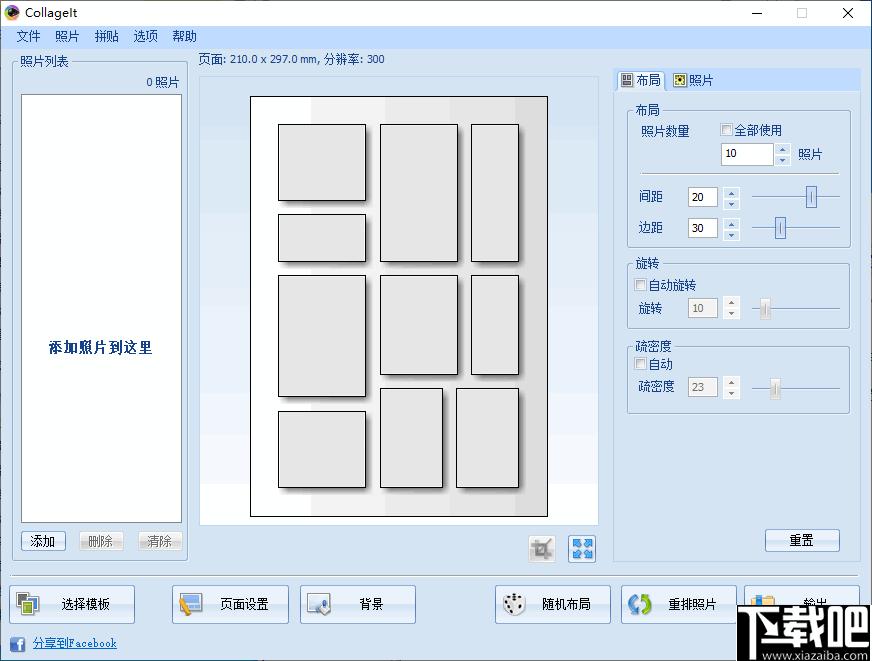
Task: Click the CollageIt app logo in title bar
Action: (12, 12)
